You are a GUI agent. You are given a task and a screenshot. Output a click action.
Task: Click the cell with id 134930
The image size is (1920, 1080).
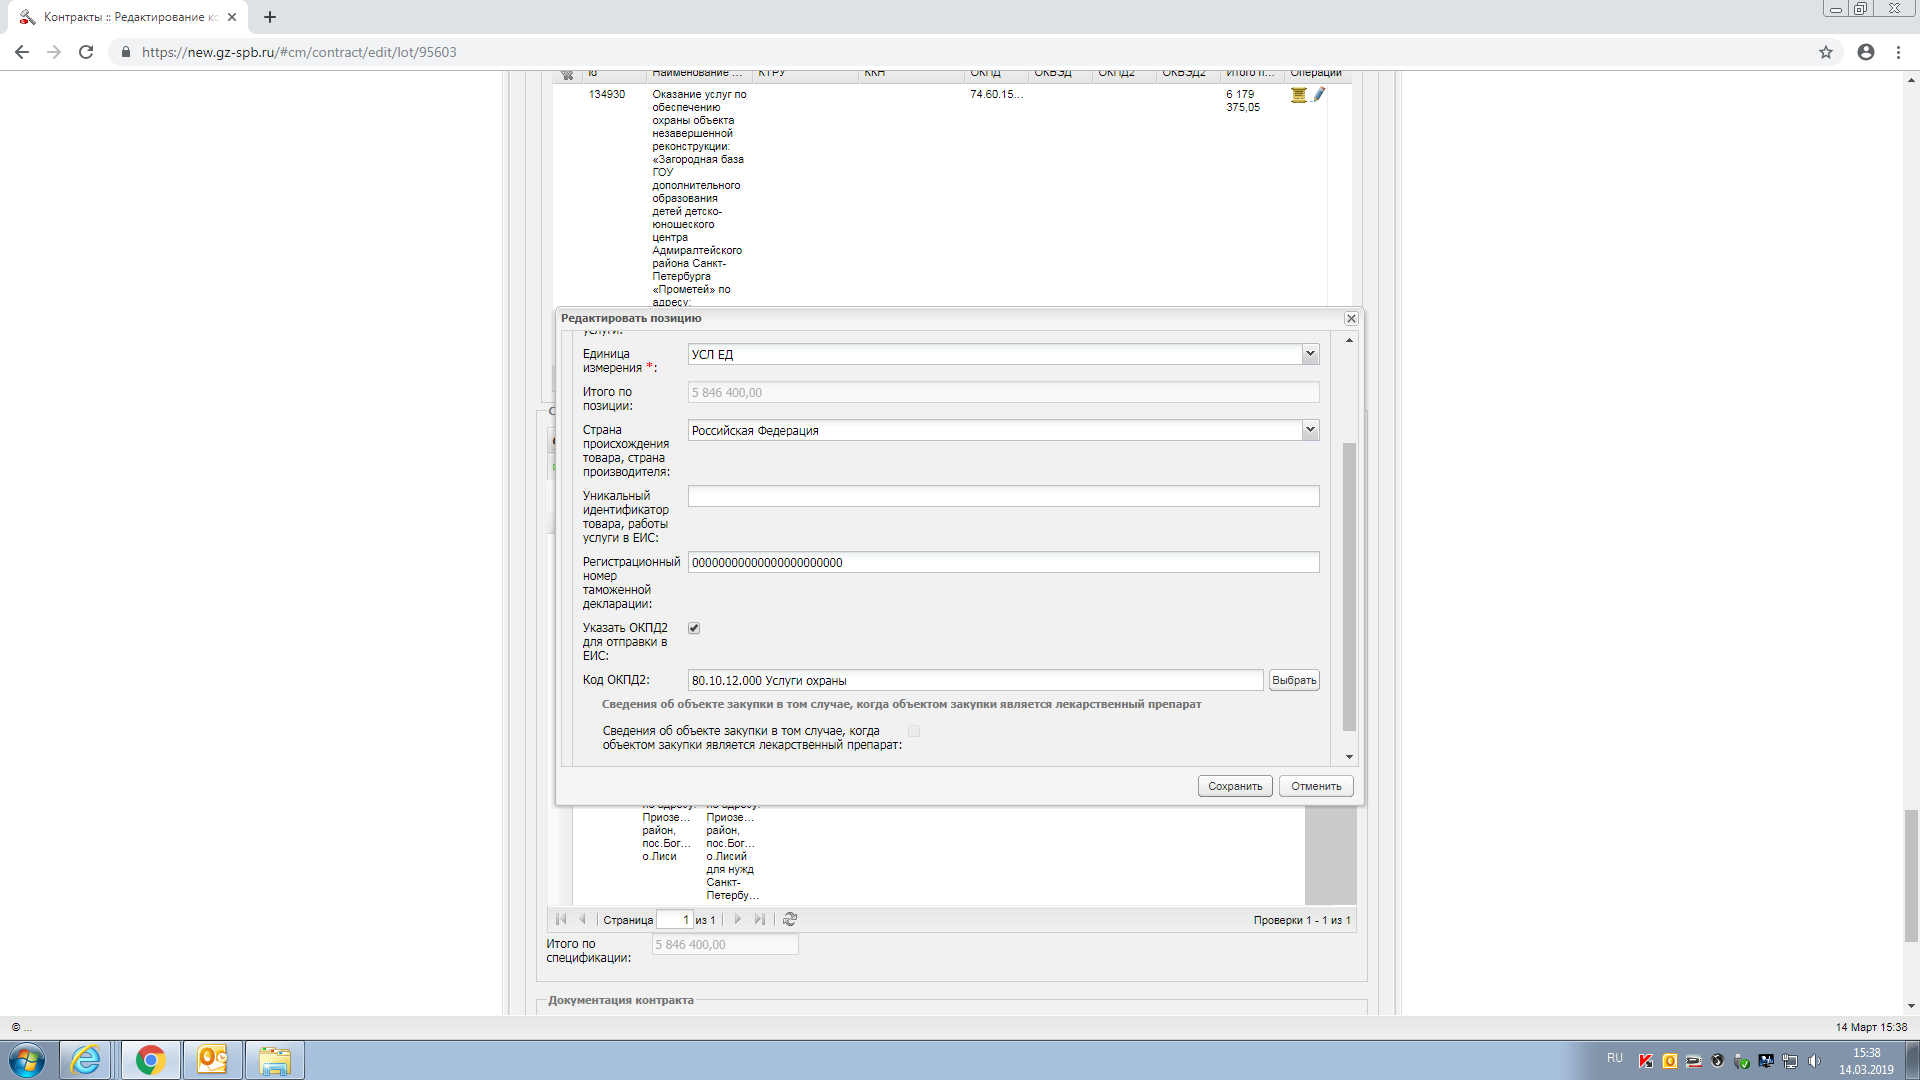point(607,94)
